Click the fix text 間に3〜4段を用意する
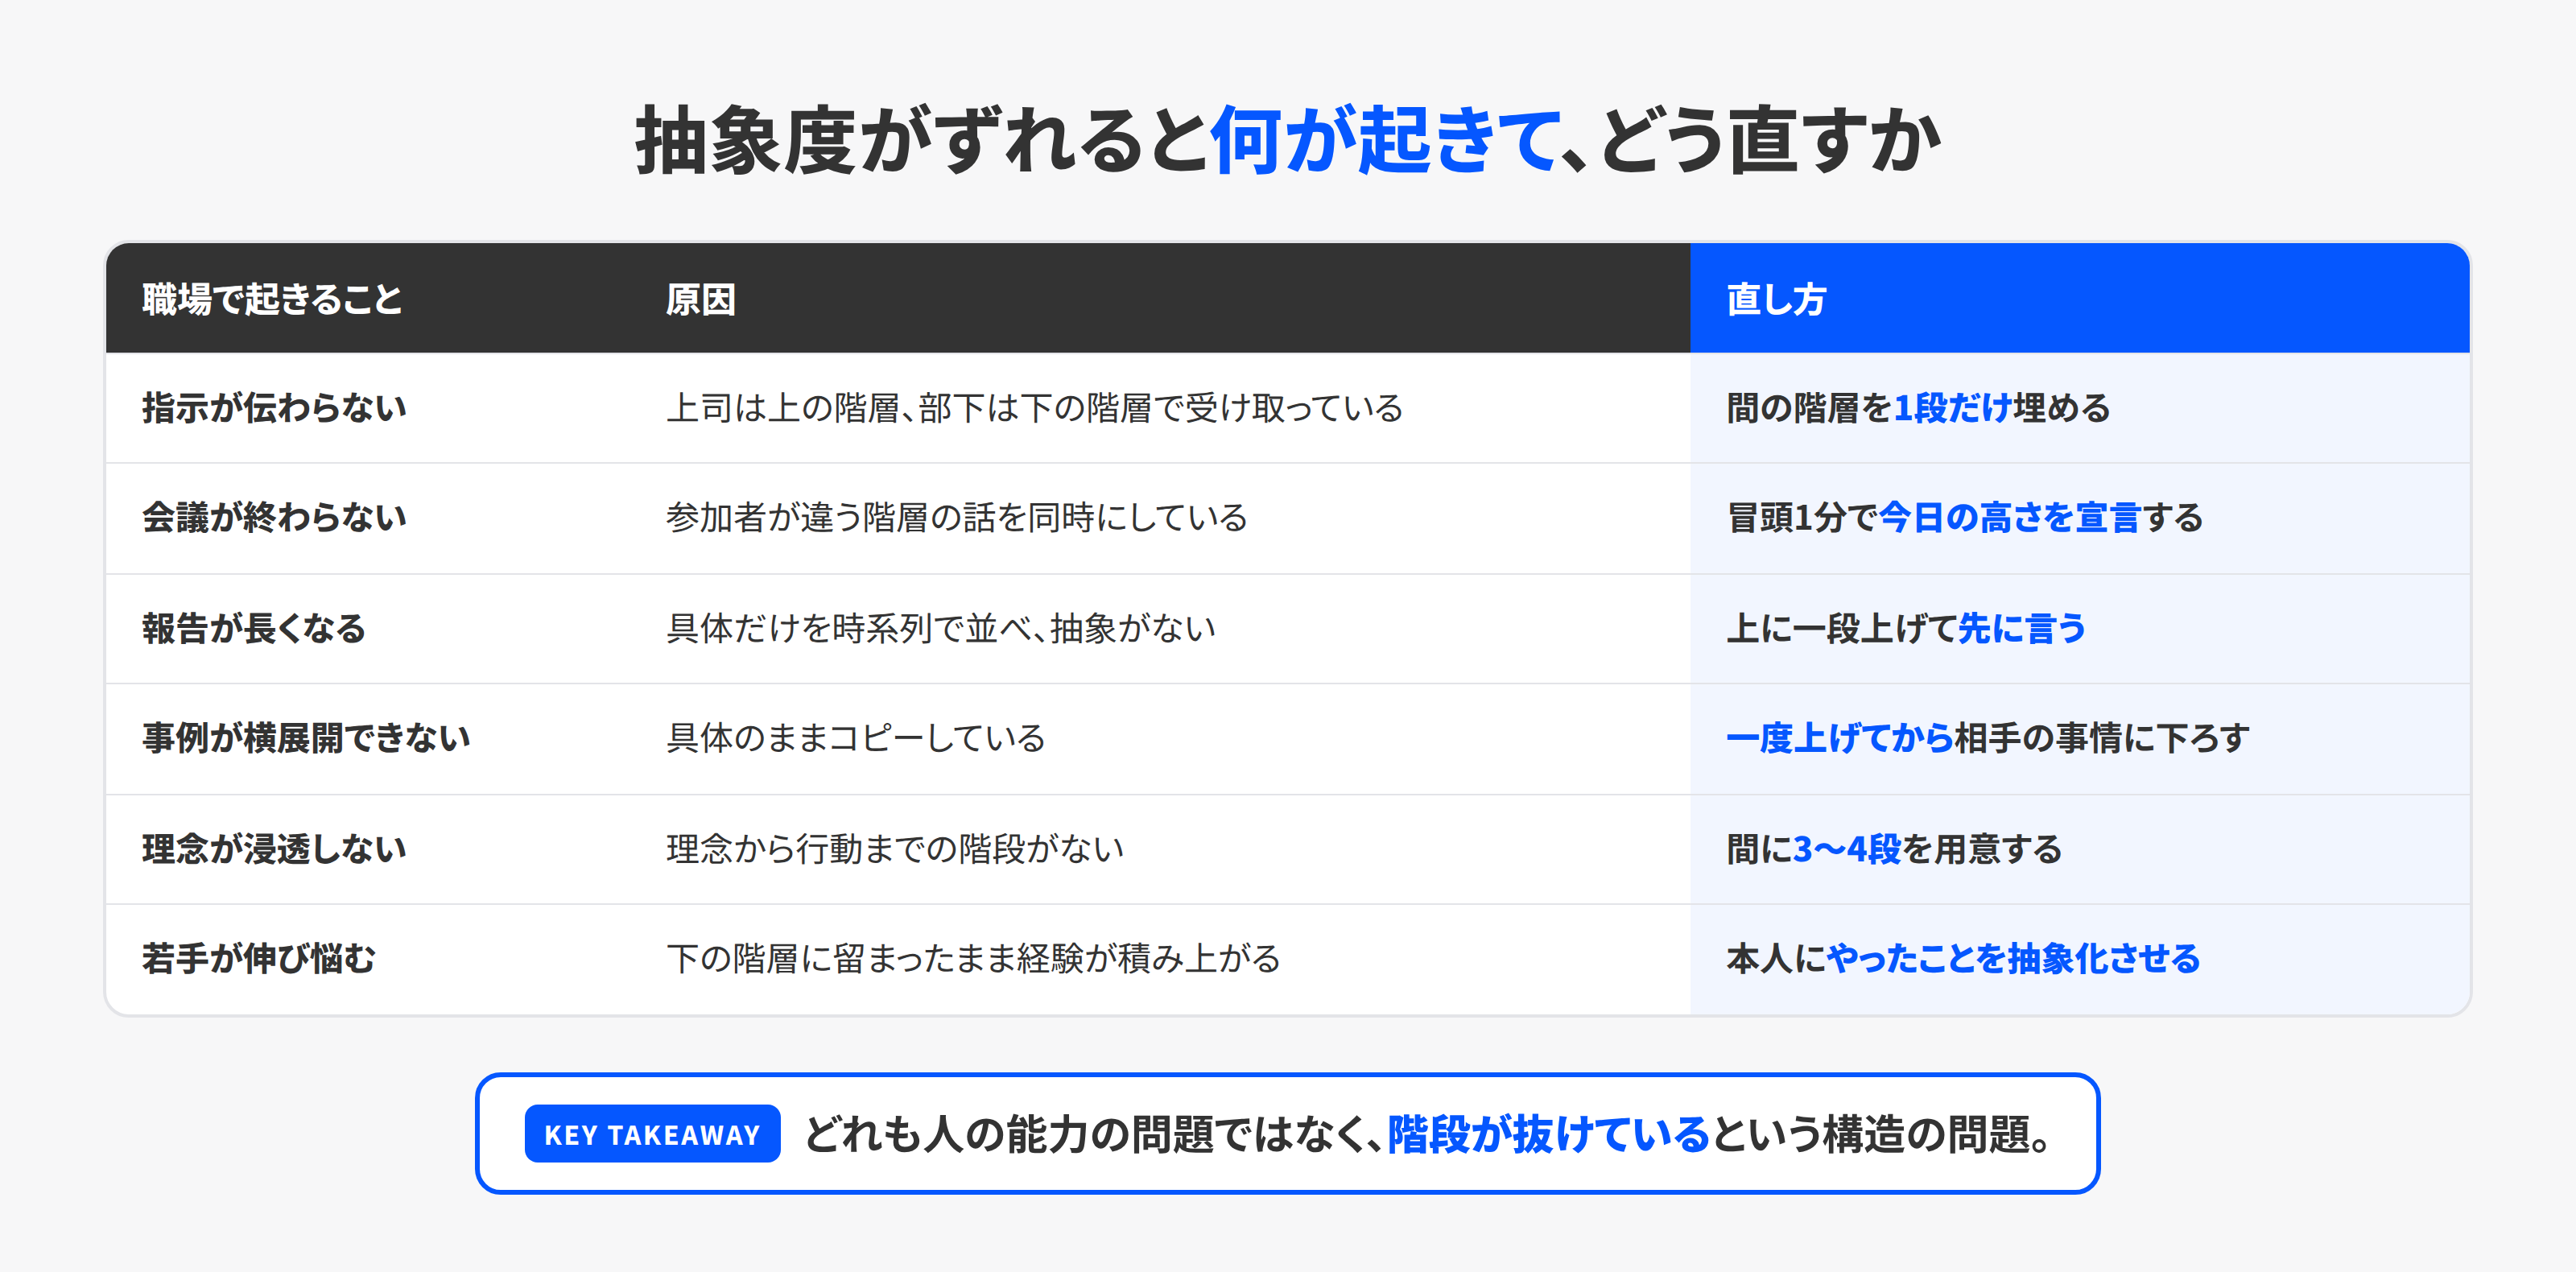 coord(1894,849)
